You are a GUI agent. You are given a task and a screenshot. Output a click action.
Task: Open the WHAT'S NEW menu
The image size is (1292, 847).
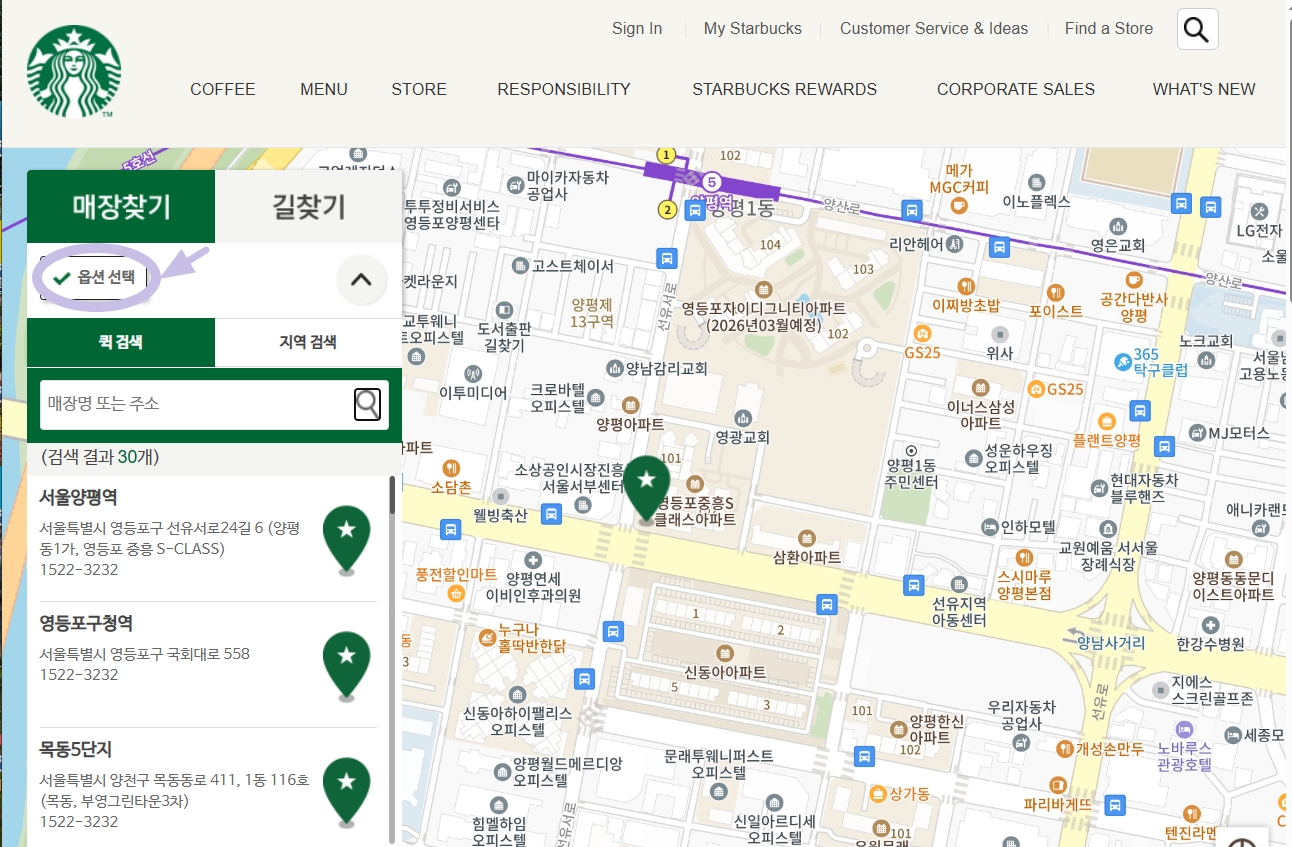pos(1204,89)
